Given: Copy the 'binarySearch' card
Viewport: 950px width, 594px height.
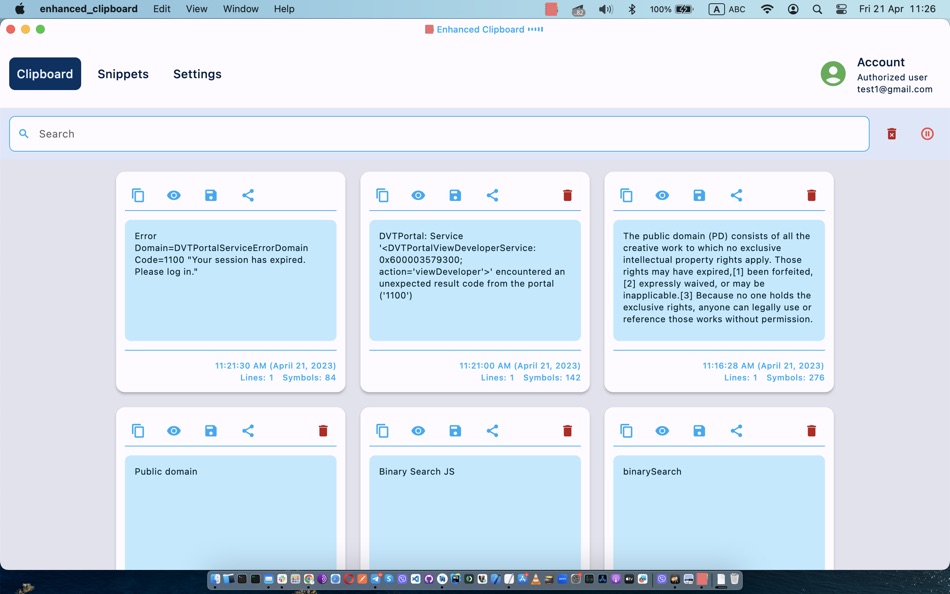Looking at the screenshot, I should coord(626,431).
